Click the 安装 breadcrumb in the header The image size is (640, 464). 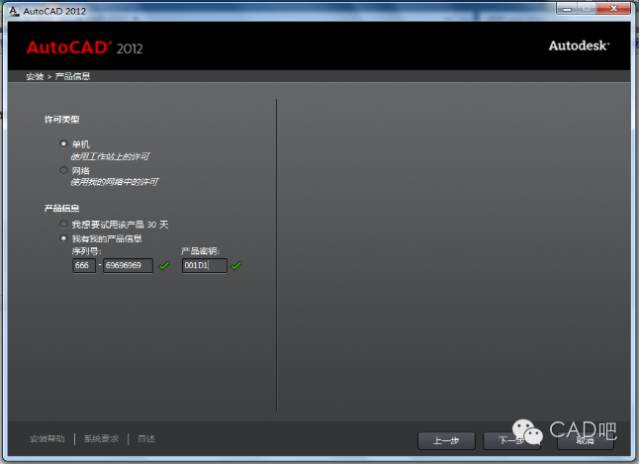coord(35,76)
